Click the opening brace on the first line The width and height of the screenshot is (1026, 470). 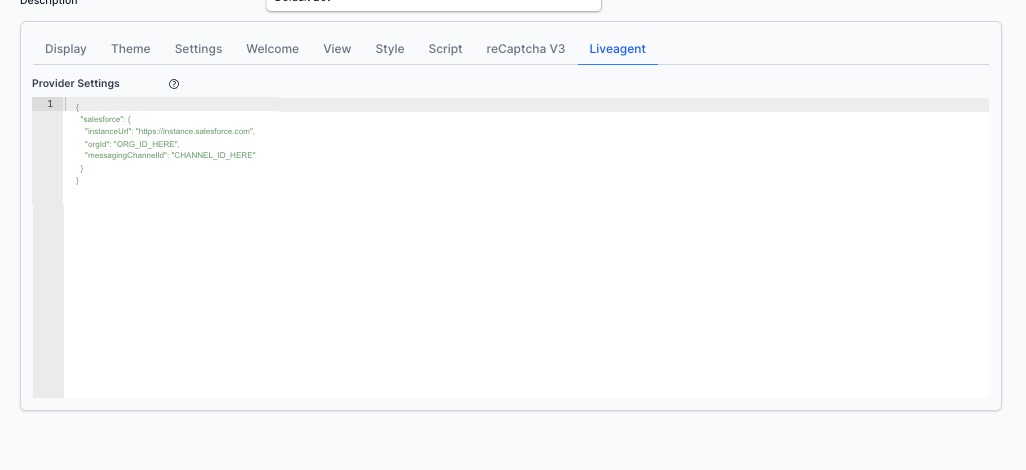pyautogui.click(x=77, y=107)
